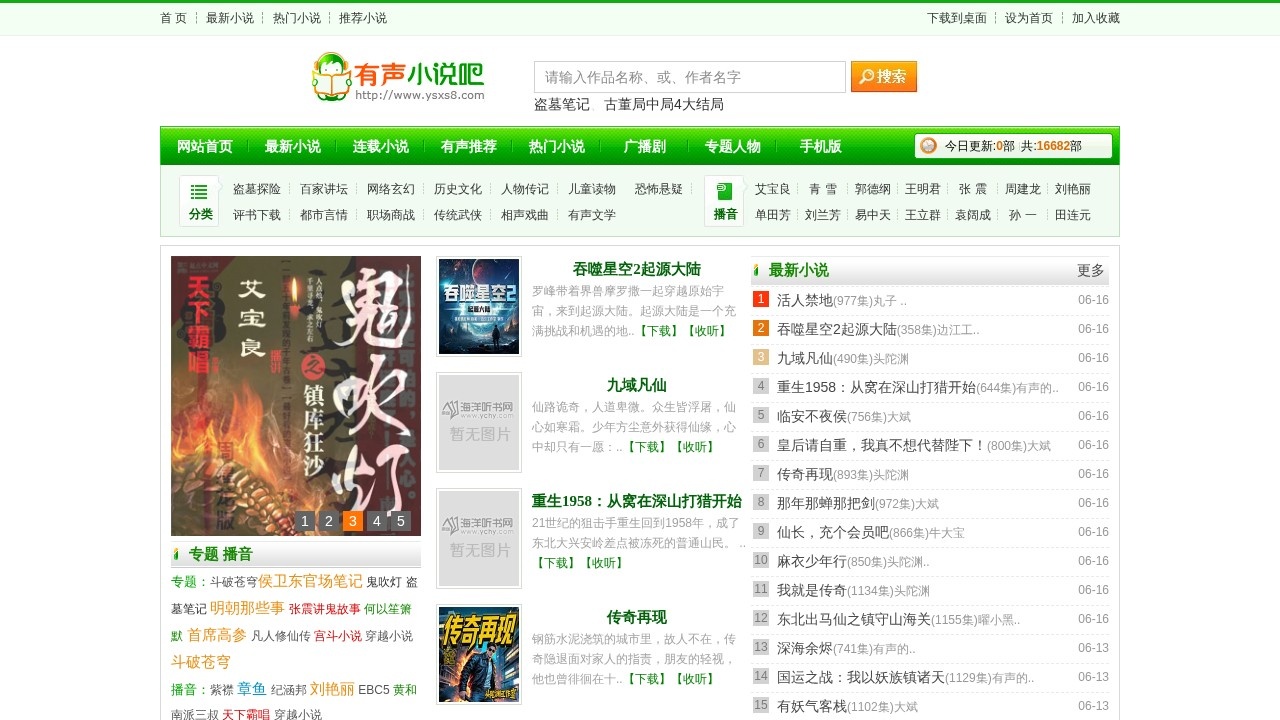Open the 吞噬星空2 cover thumbnail

tap(479, 307)
